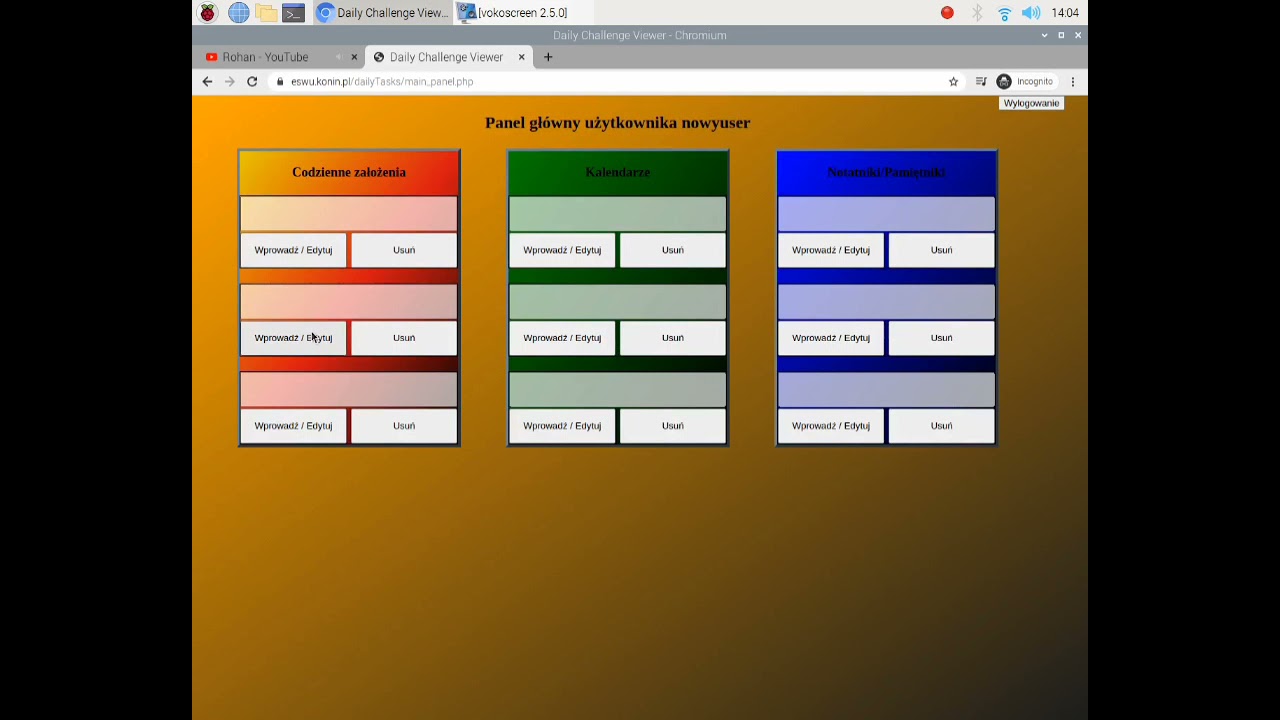Go back in browser history
1280x720 pixels.
coord(207,82)
